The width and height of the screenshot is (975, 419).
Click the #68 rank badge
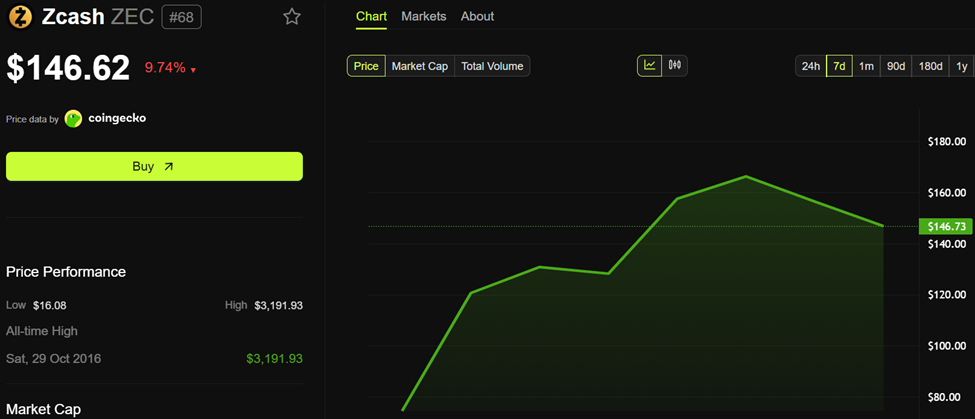point(182,17)
